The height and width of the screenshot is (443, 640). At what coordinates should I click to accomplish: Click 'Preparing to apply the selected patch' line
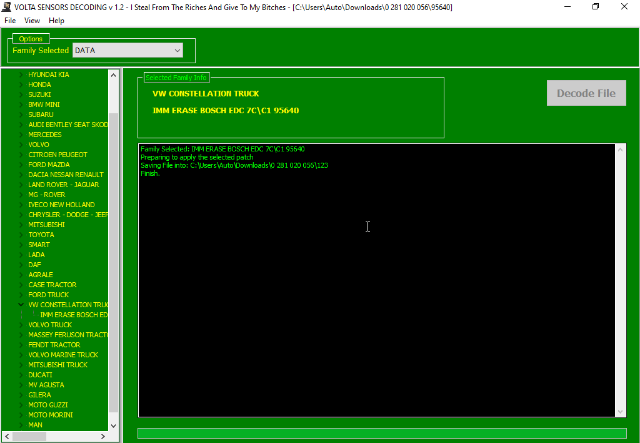tap(197, 157)
